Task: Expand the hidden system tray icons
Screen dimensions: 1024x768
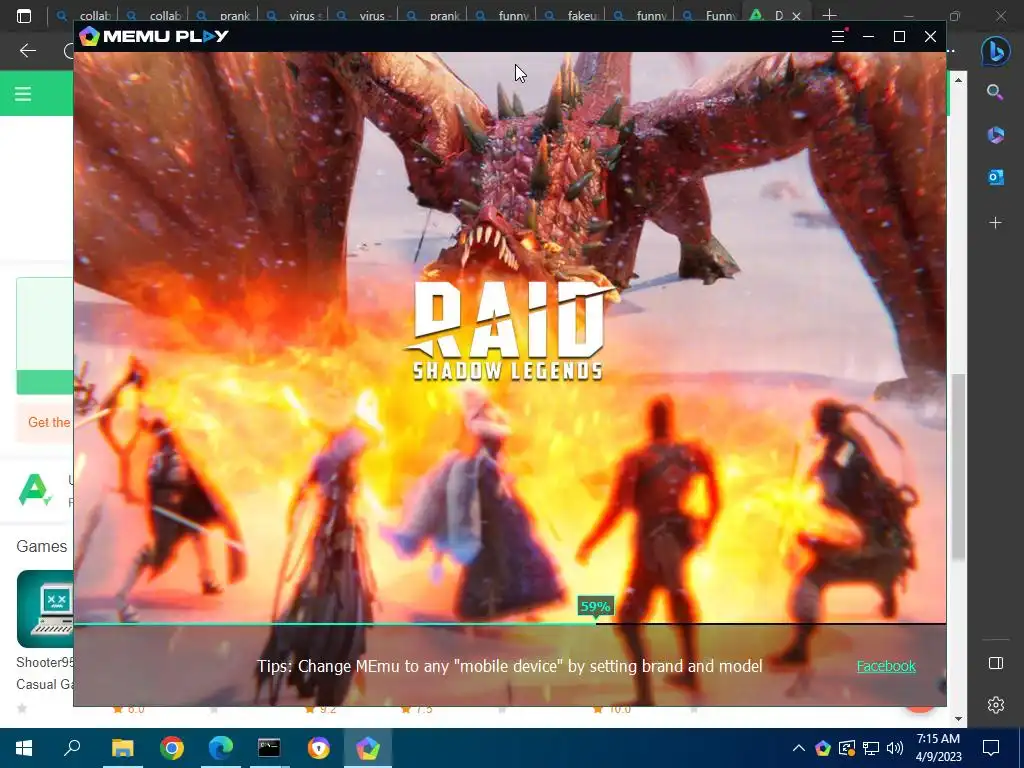Action: [x=798, y=748]
